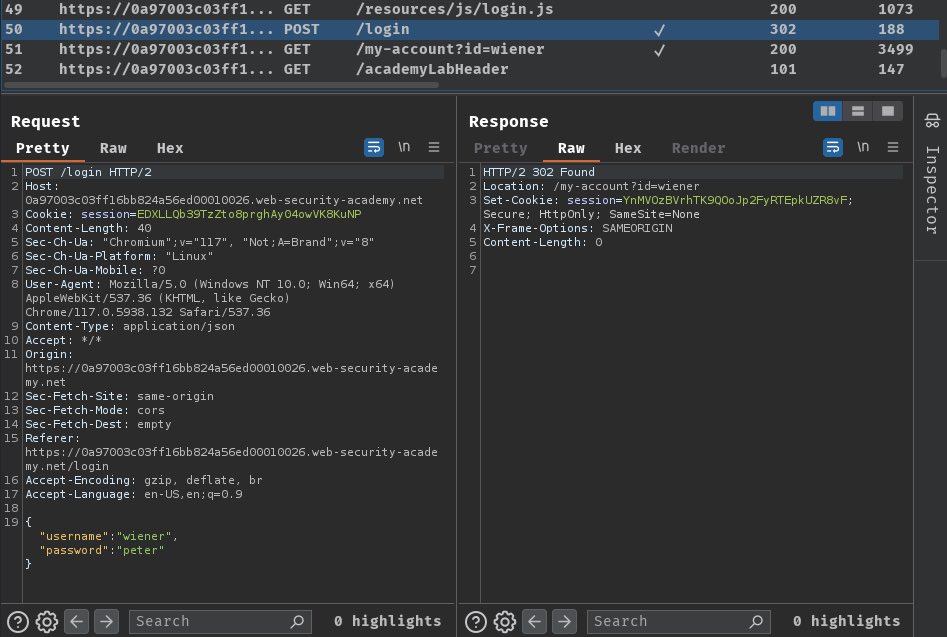Viewport: 947px width, 637px height.
Task: Show non-printable characters with the \n icon
Action: (404, 147)
